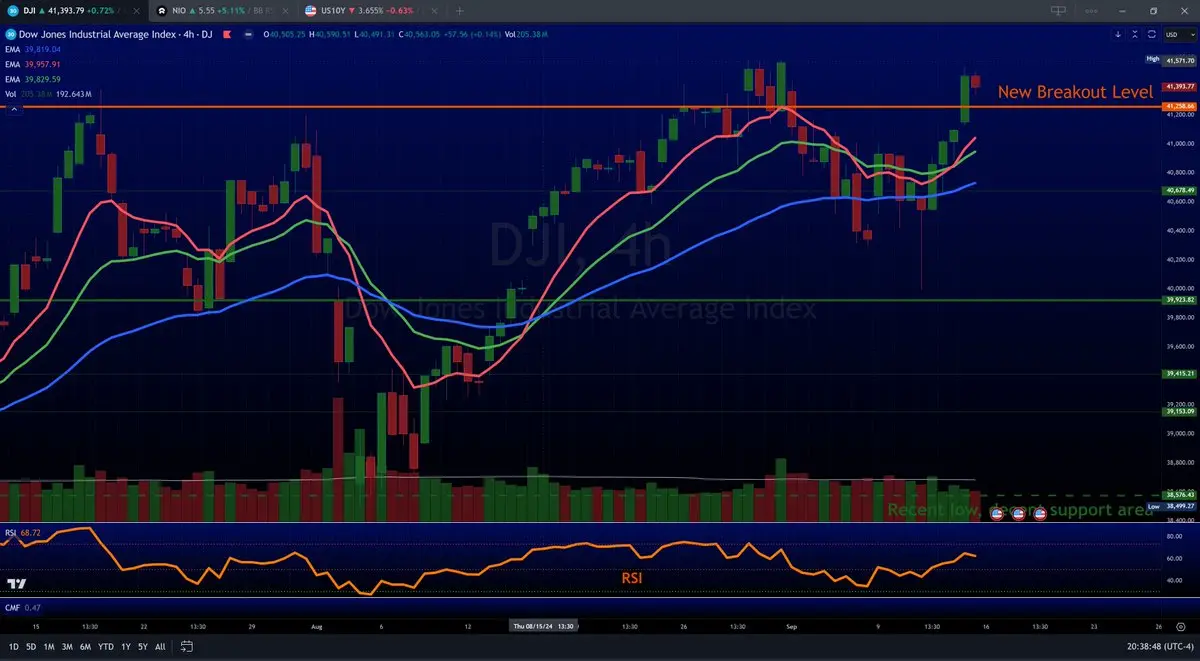Select the Vol indicator legend
Image resolution: width=1200 pixels, height=661 pixels.
click(x=49, y=94)
